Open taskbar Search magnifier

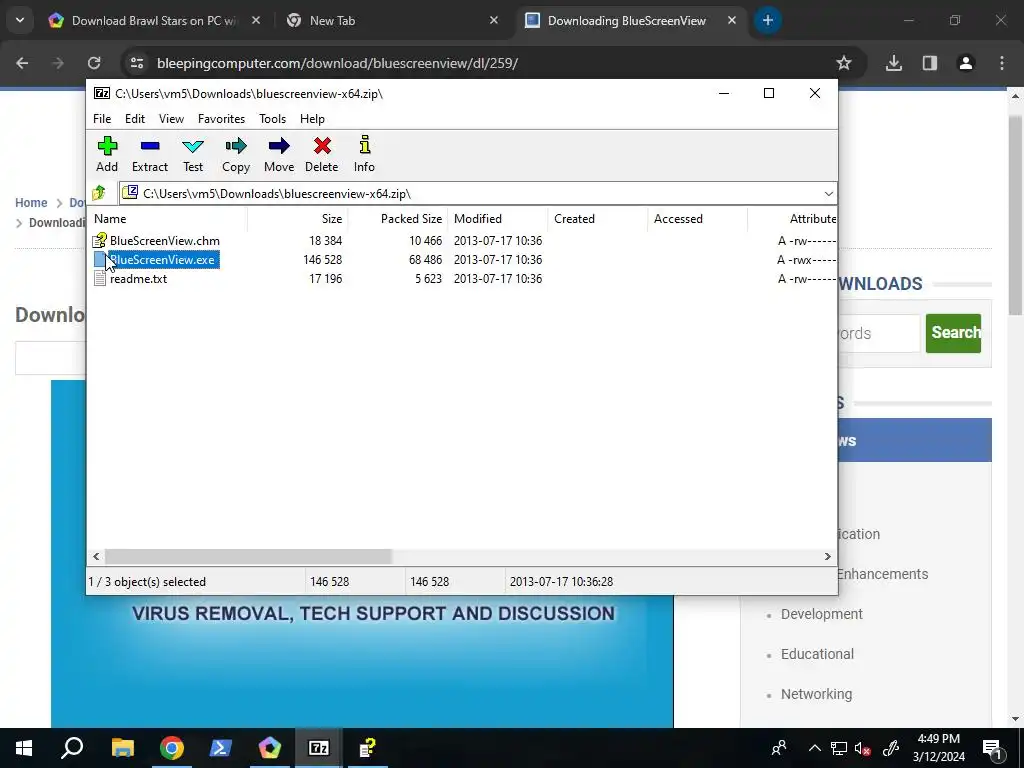pyautogui.click(x=72, y=748)
